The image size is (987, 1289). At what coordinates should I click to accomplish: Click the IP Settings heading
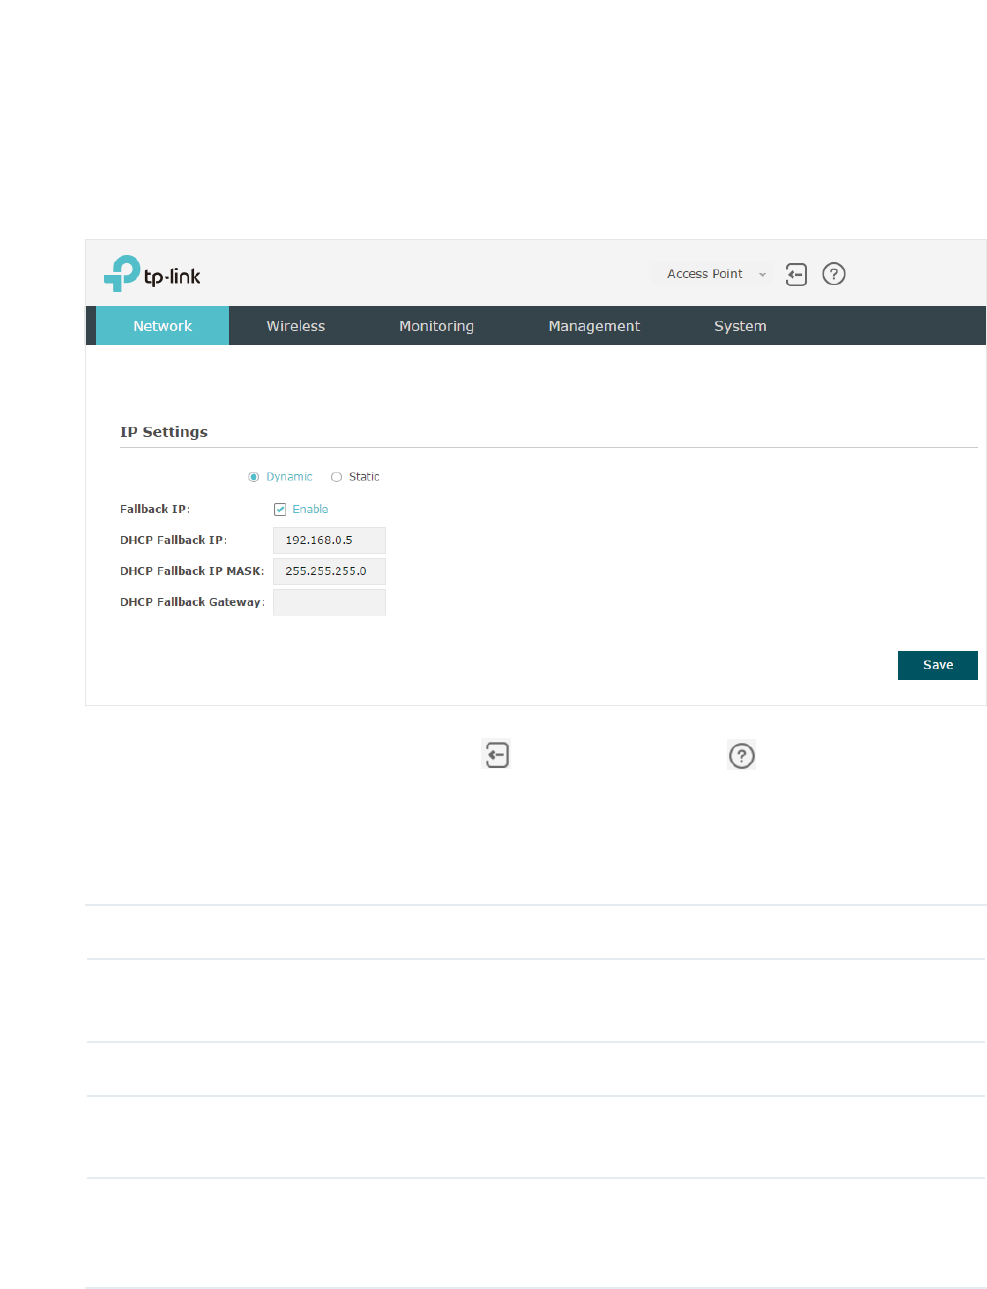click(164, 432)
